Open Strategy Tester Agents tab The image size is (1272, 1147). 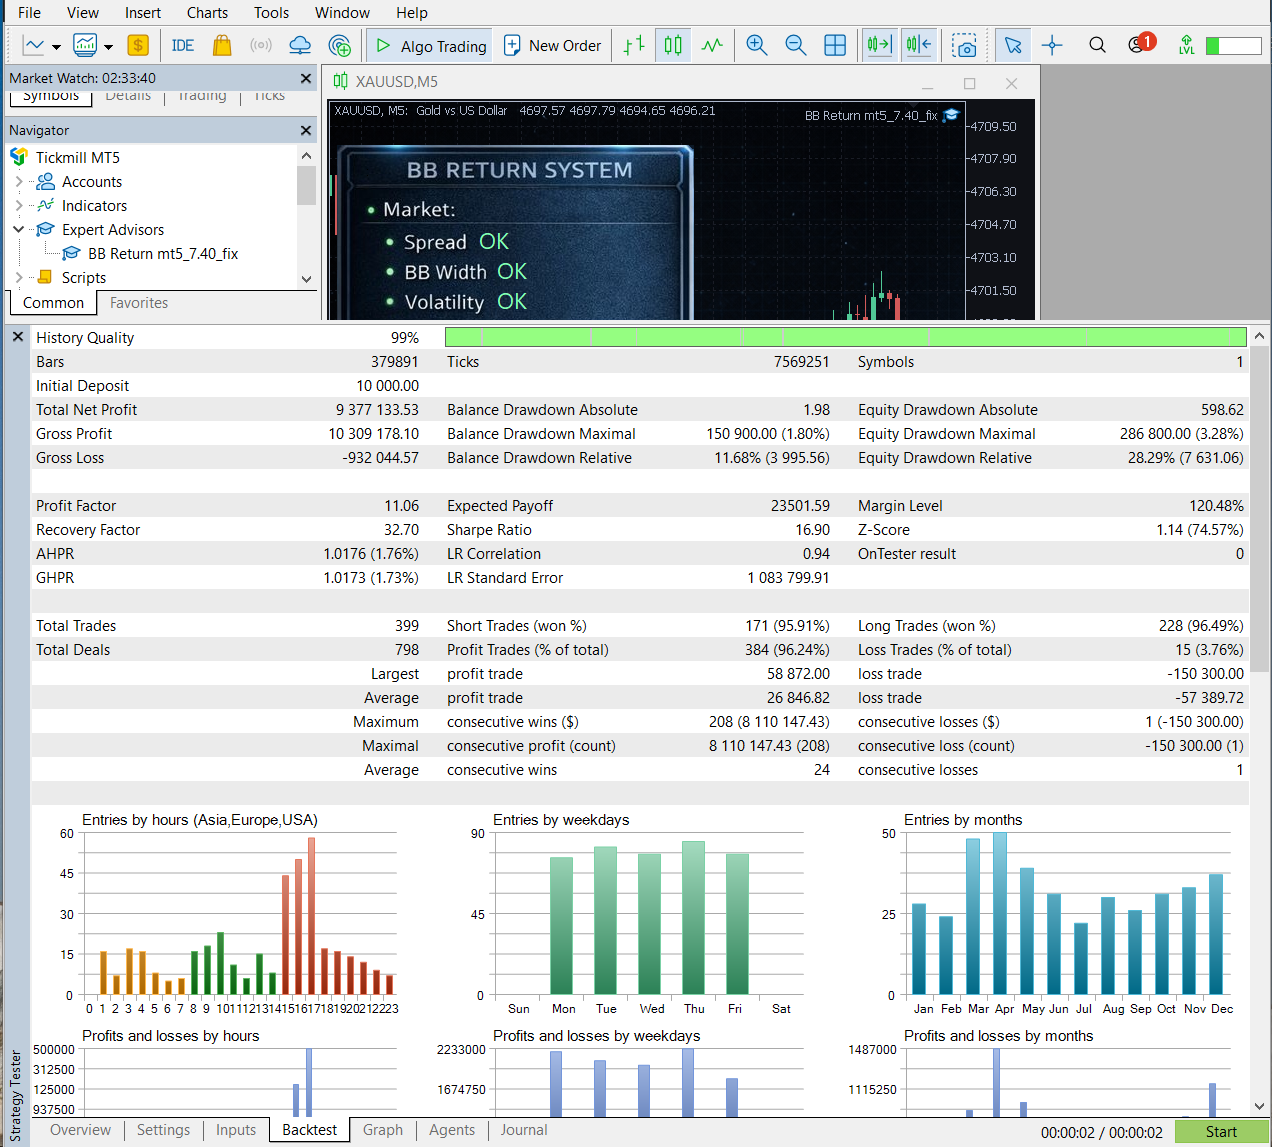pos(452,1130)
